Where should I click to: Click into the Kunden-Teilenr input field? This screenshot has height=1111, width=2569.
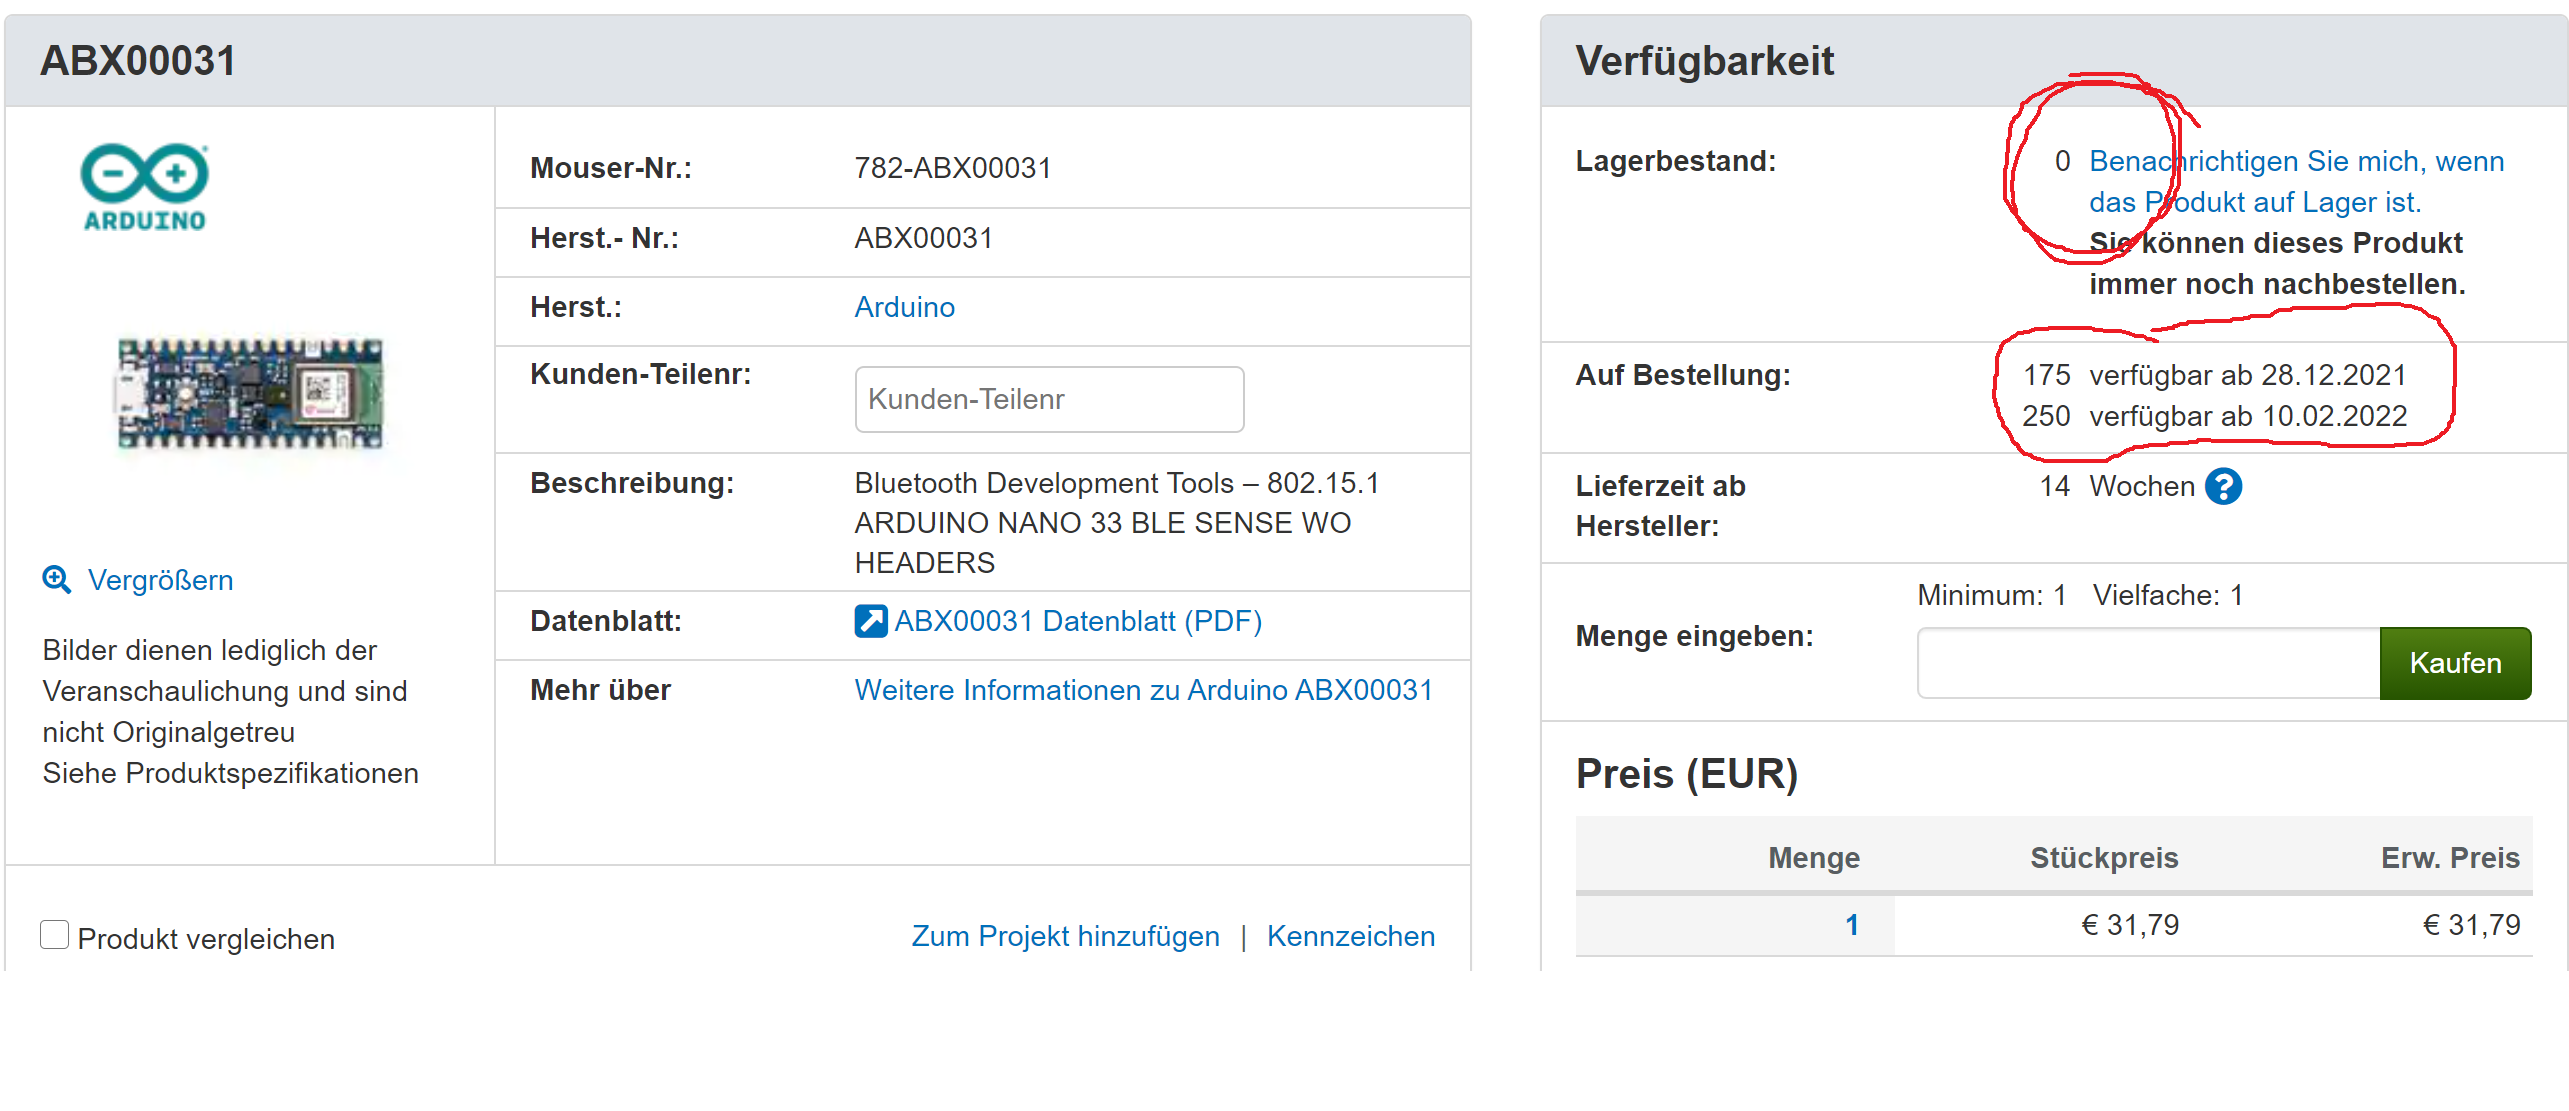coord(1048,399)
